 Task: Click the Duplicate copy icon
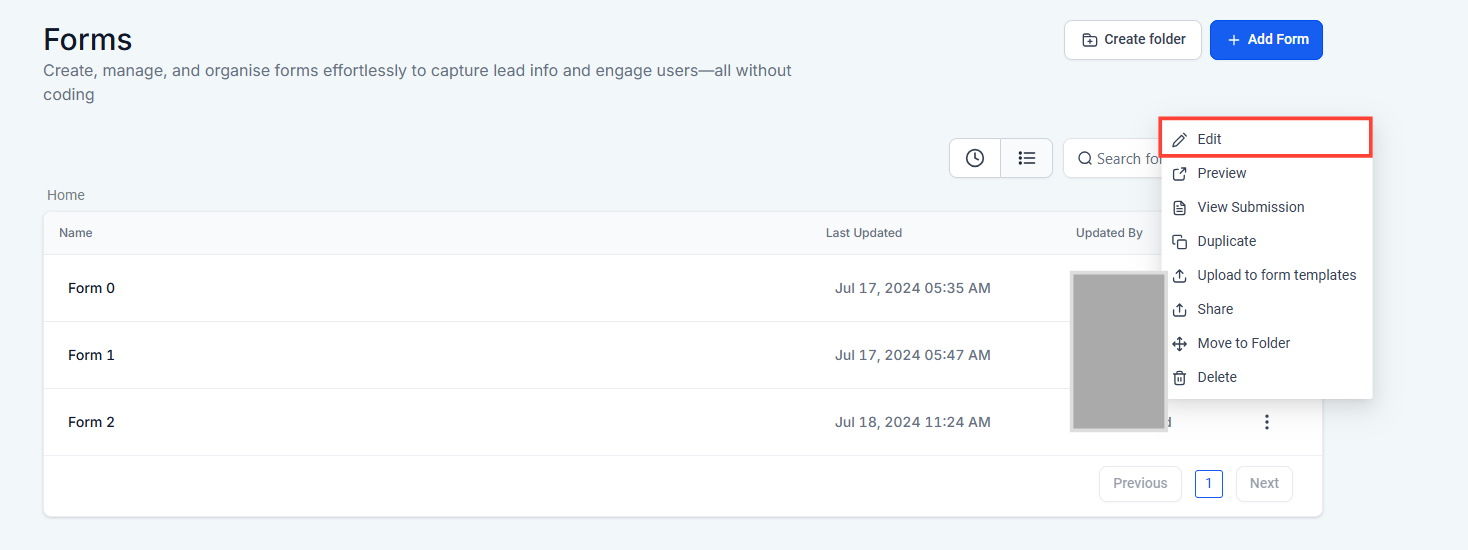[x=1180, y=242]
